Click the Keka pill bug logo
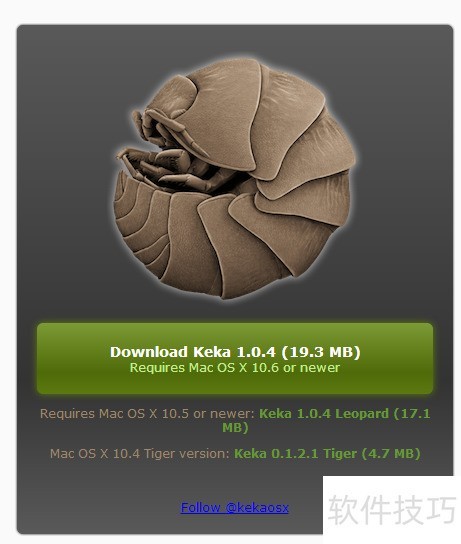Screen dimensions: 461x544 (x=235, y=179)
